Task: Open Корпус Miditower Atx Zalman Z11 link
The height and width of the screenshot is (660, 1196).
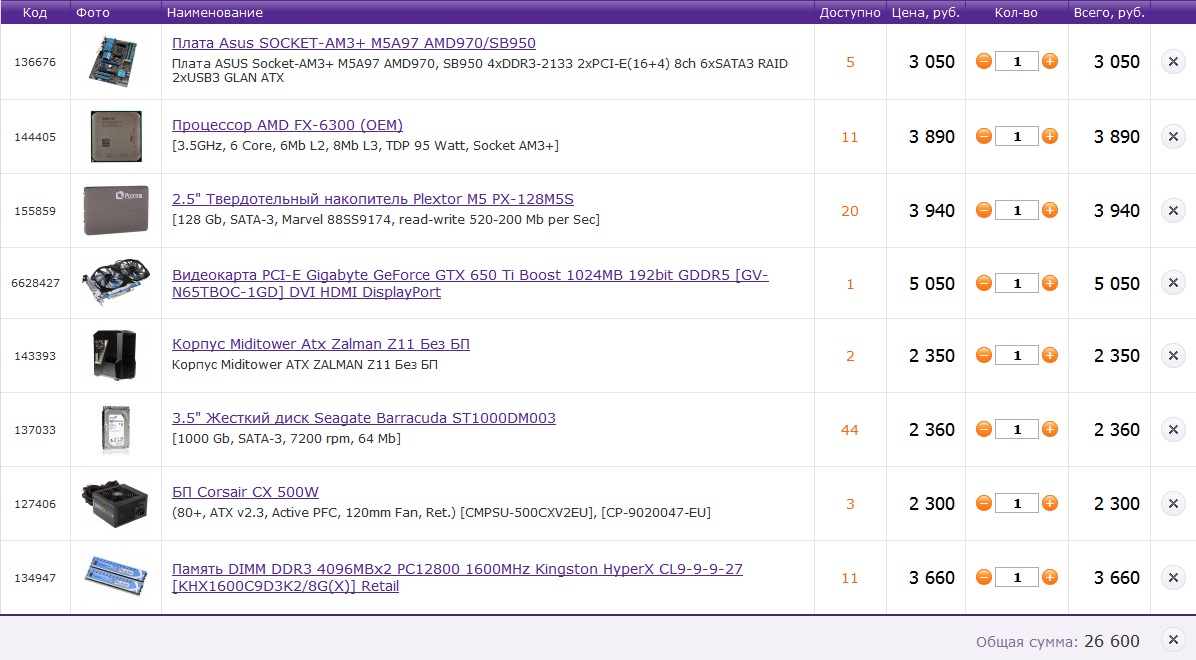Action: pyautogui.click(x=320, y=344)
